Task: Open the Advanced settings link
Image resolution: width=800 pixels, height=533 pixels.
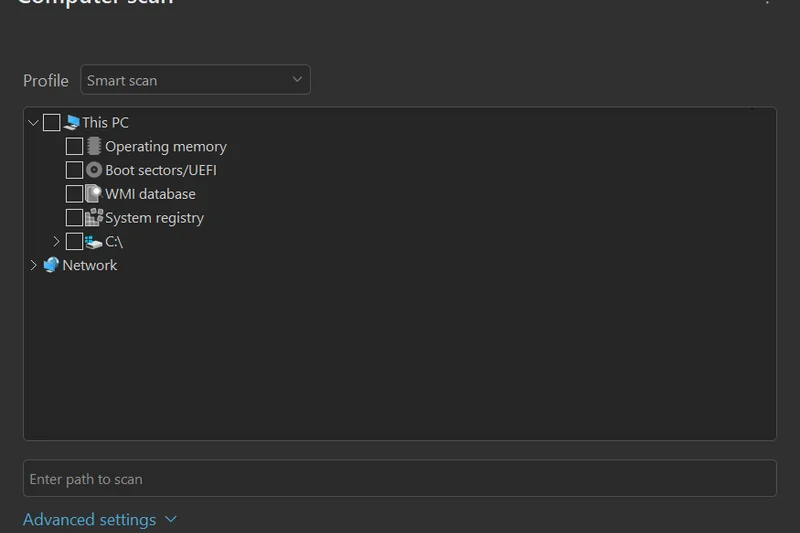Action: (x=89, y=520)
